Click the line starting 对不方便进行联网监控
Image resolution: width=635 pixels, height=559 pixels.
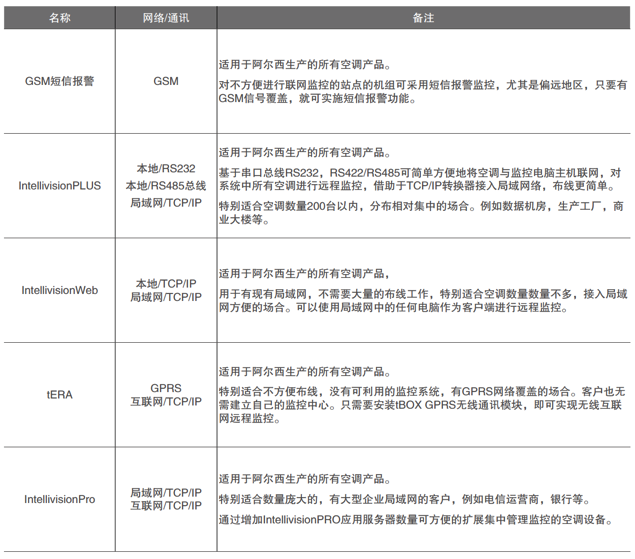click(x=423, y=85)
